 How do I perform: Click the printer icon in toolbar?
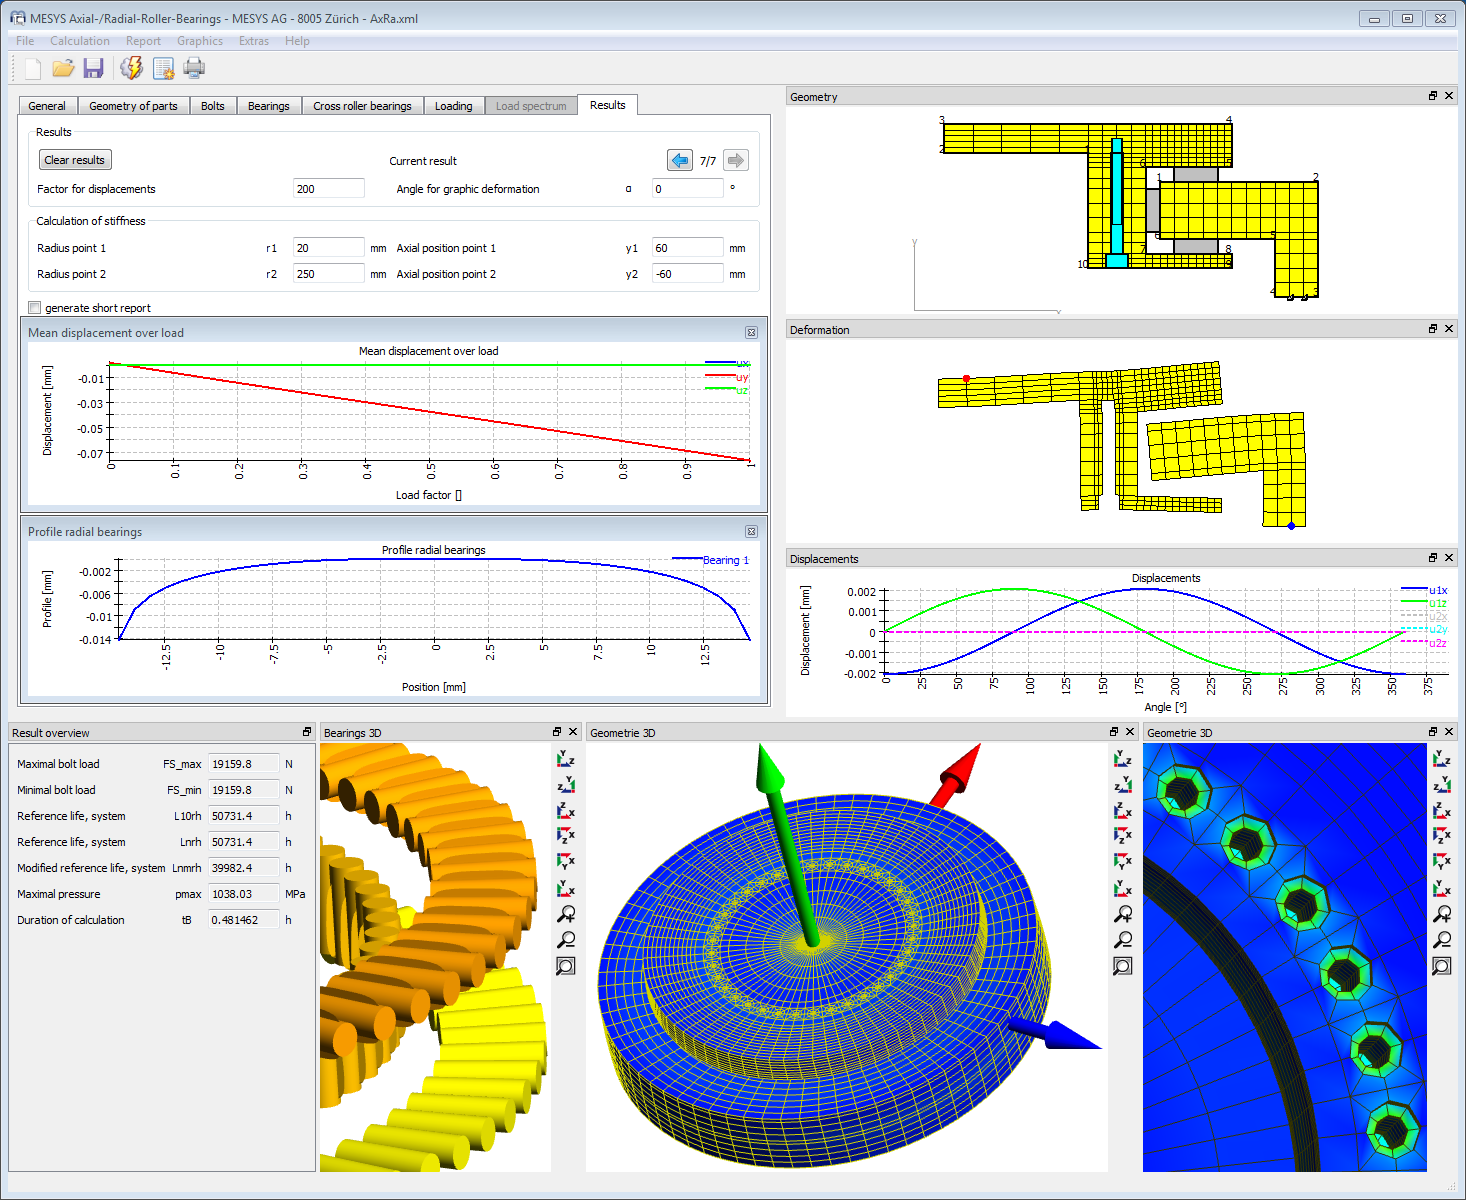click(194, 68)
